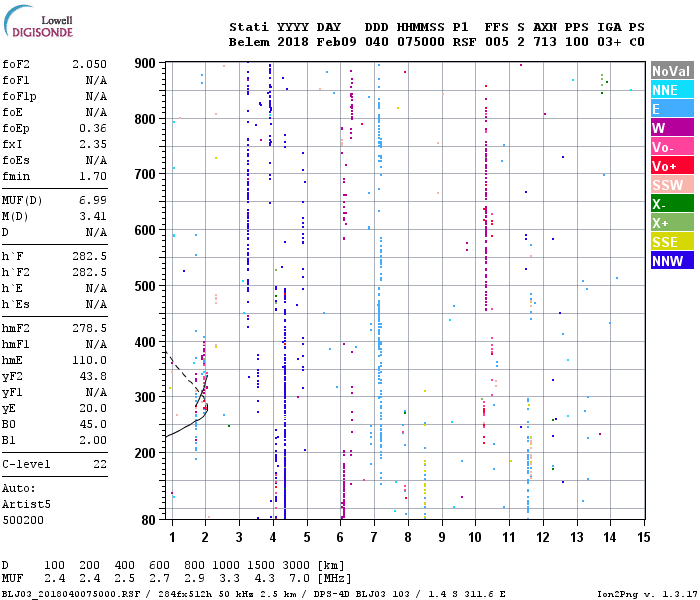
Task: Click the BLJ03_2018040075000.RSF file name
Action: (x=71, y=594)
